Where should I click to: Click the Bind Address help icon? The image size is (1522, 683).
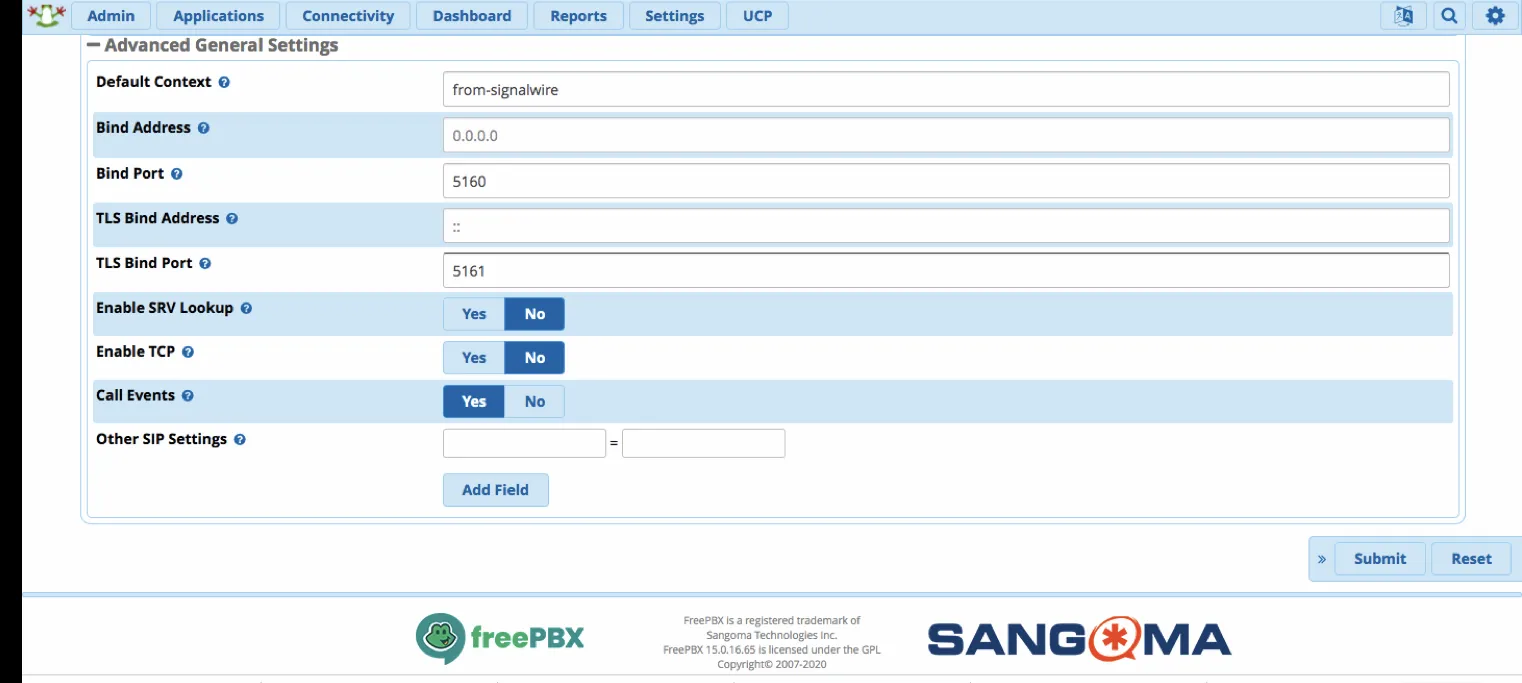coord(204,128)
